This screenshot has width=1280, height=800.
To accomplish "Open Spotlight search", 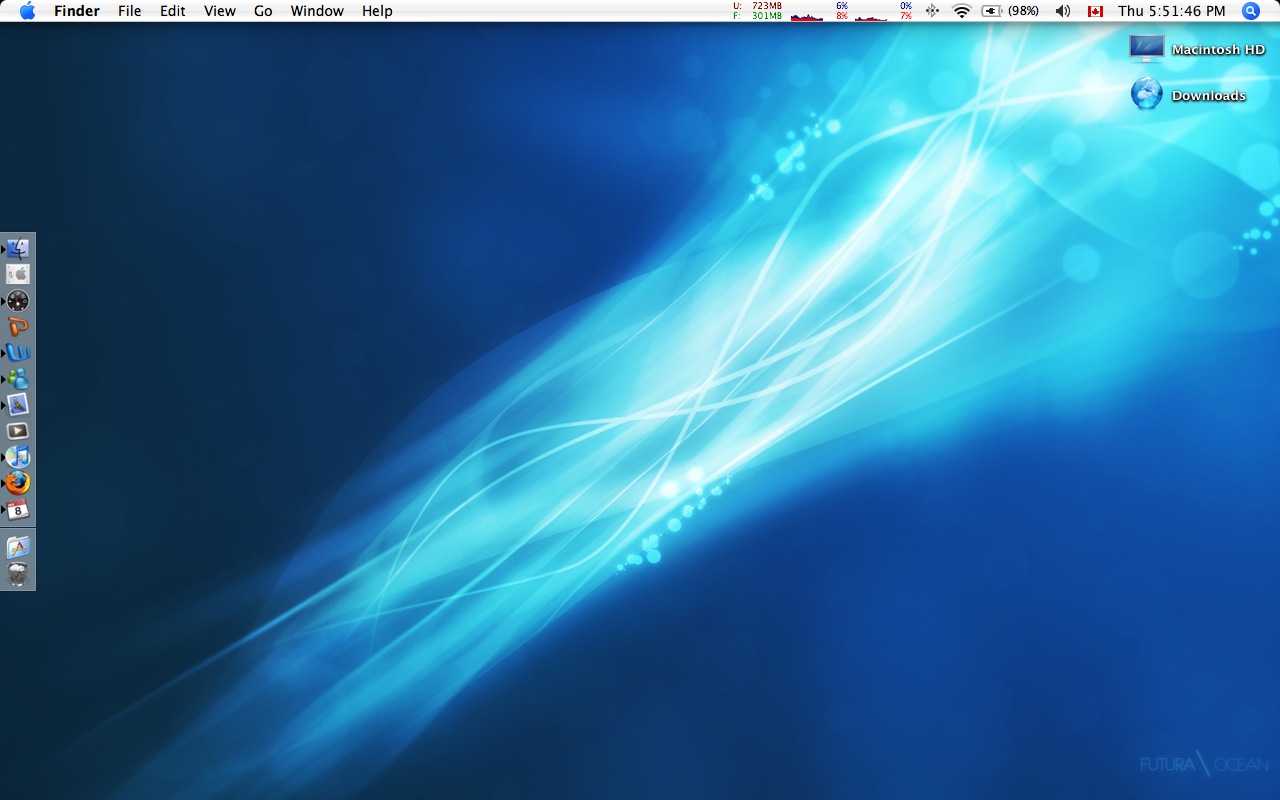I will [1250, 11].
